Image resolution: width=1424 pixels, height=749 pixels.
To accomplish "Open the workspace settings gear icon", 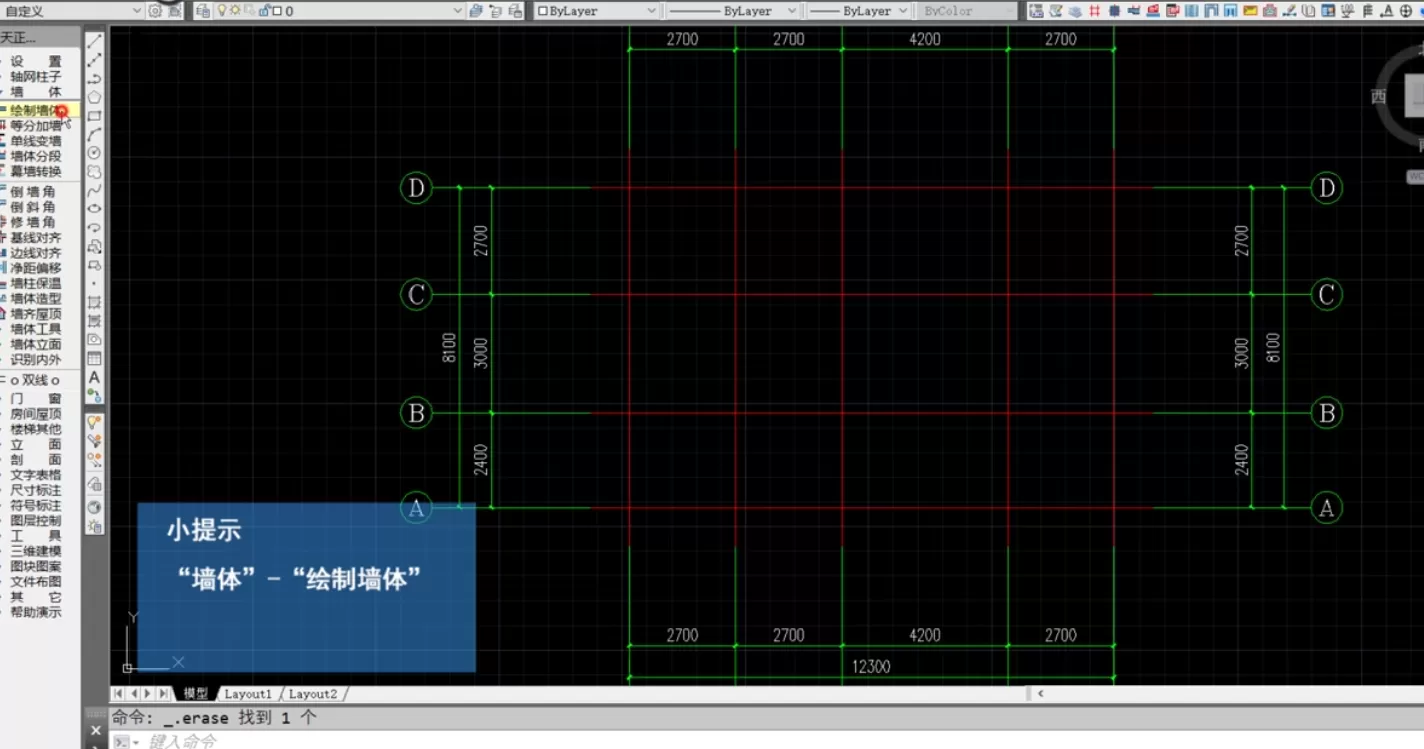I will 154,11.
